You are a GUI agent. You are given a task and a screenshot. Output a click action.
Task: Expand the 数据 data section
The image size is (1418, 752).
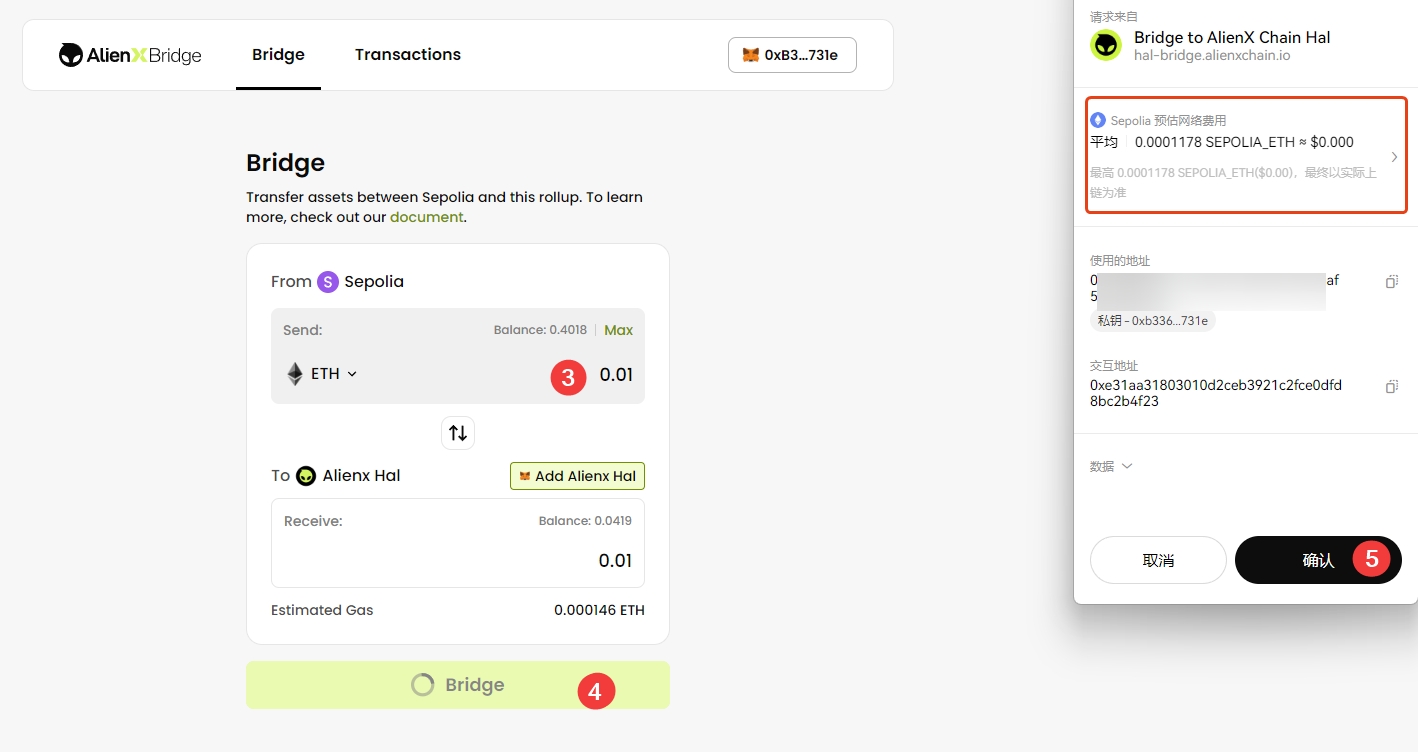pos(1111,466)
